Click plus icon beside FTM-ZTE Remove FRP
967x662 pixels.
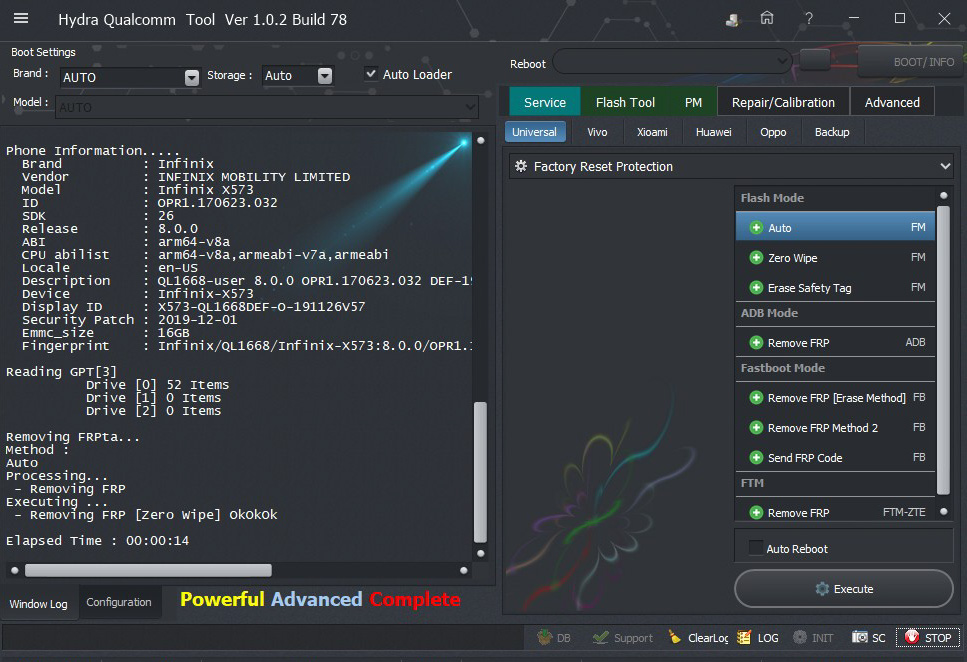[x=756, y=513]
